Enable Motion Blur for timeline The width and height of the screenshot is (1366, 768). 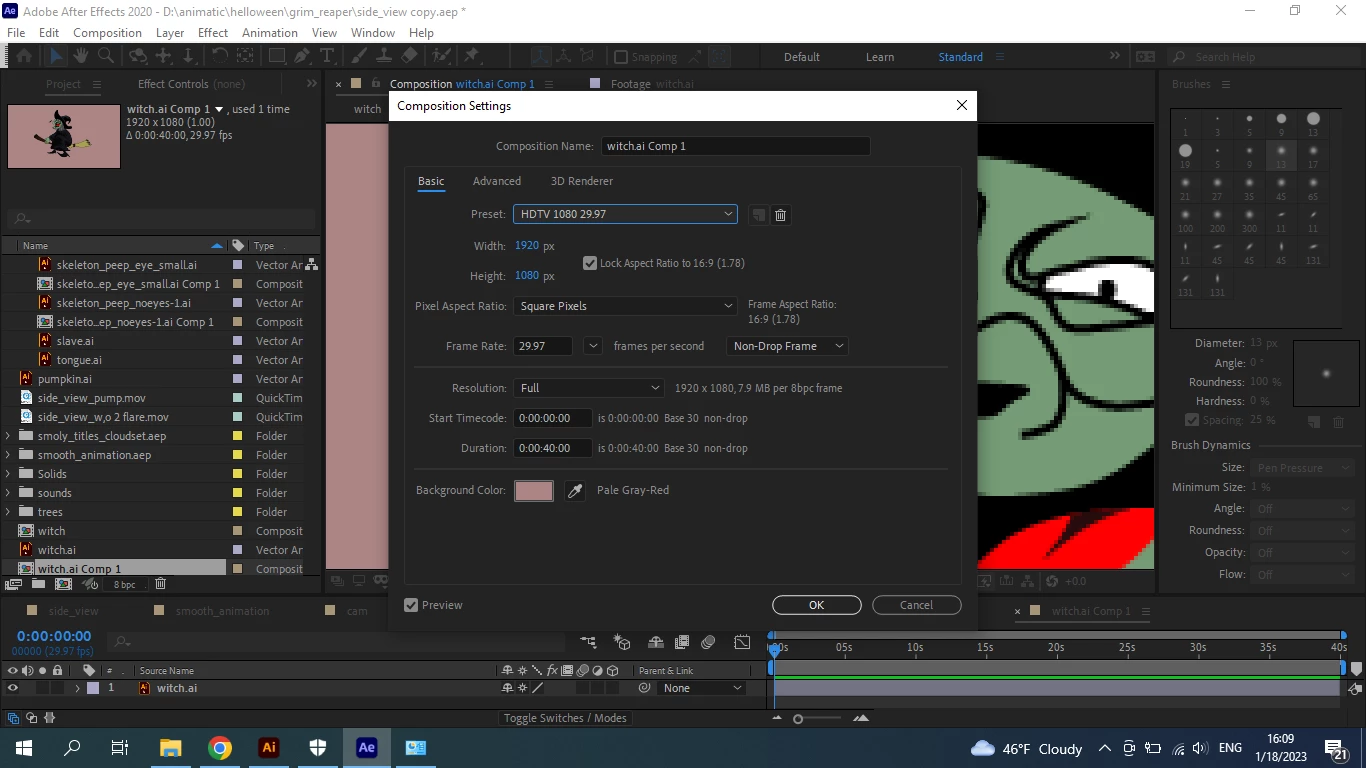[x=708, y=642]
